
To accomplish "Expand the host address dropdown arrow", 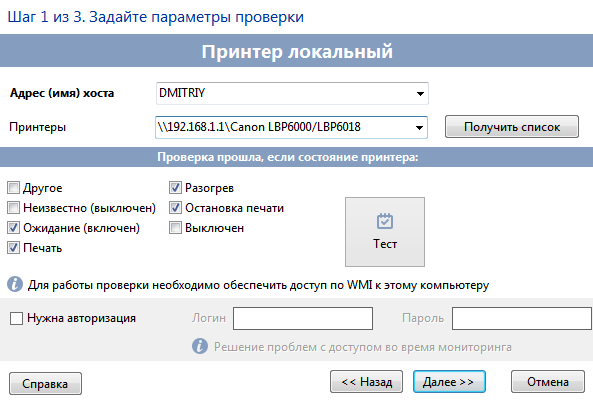I will [x=420, y=93].
